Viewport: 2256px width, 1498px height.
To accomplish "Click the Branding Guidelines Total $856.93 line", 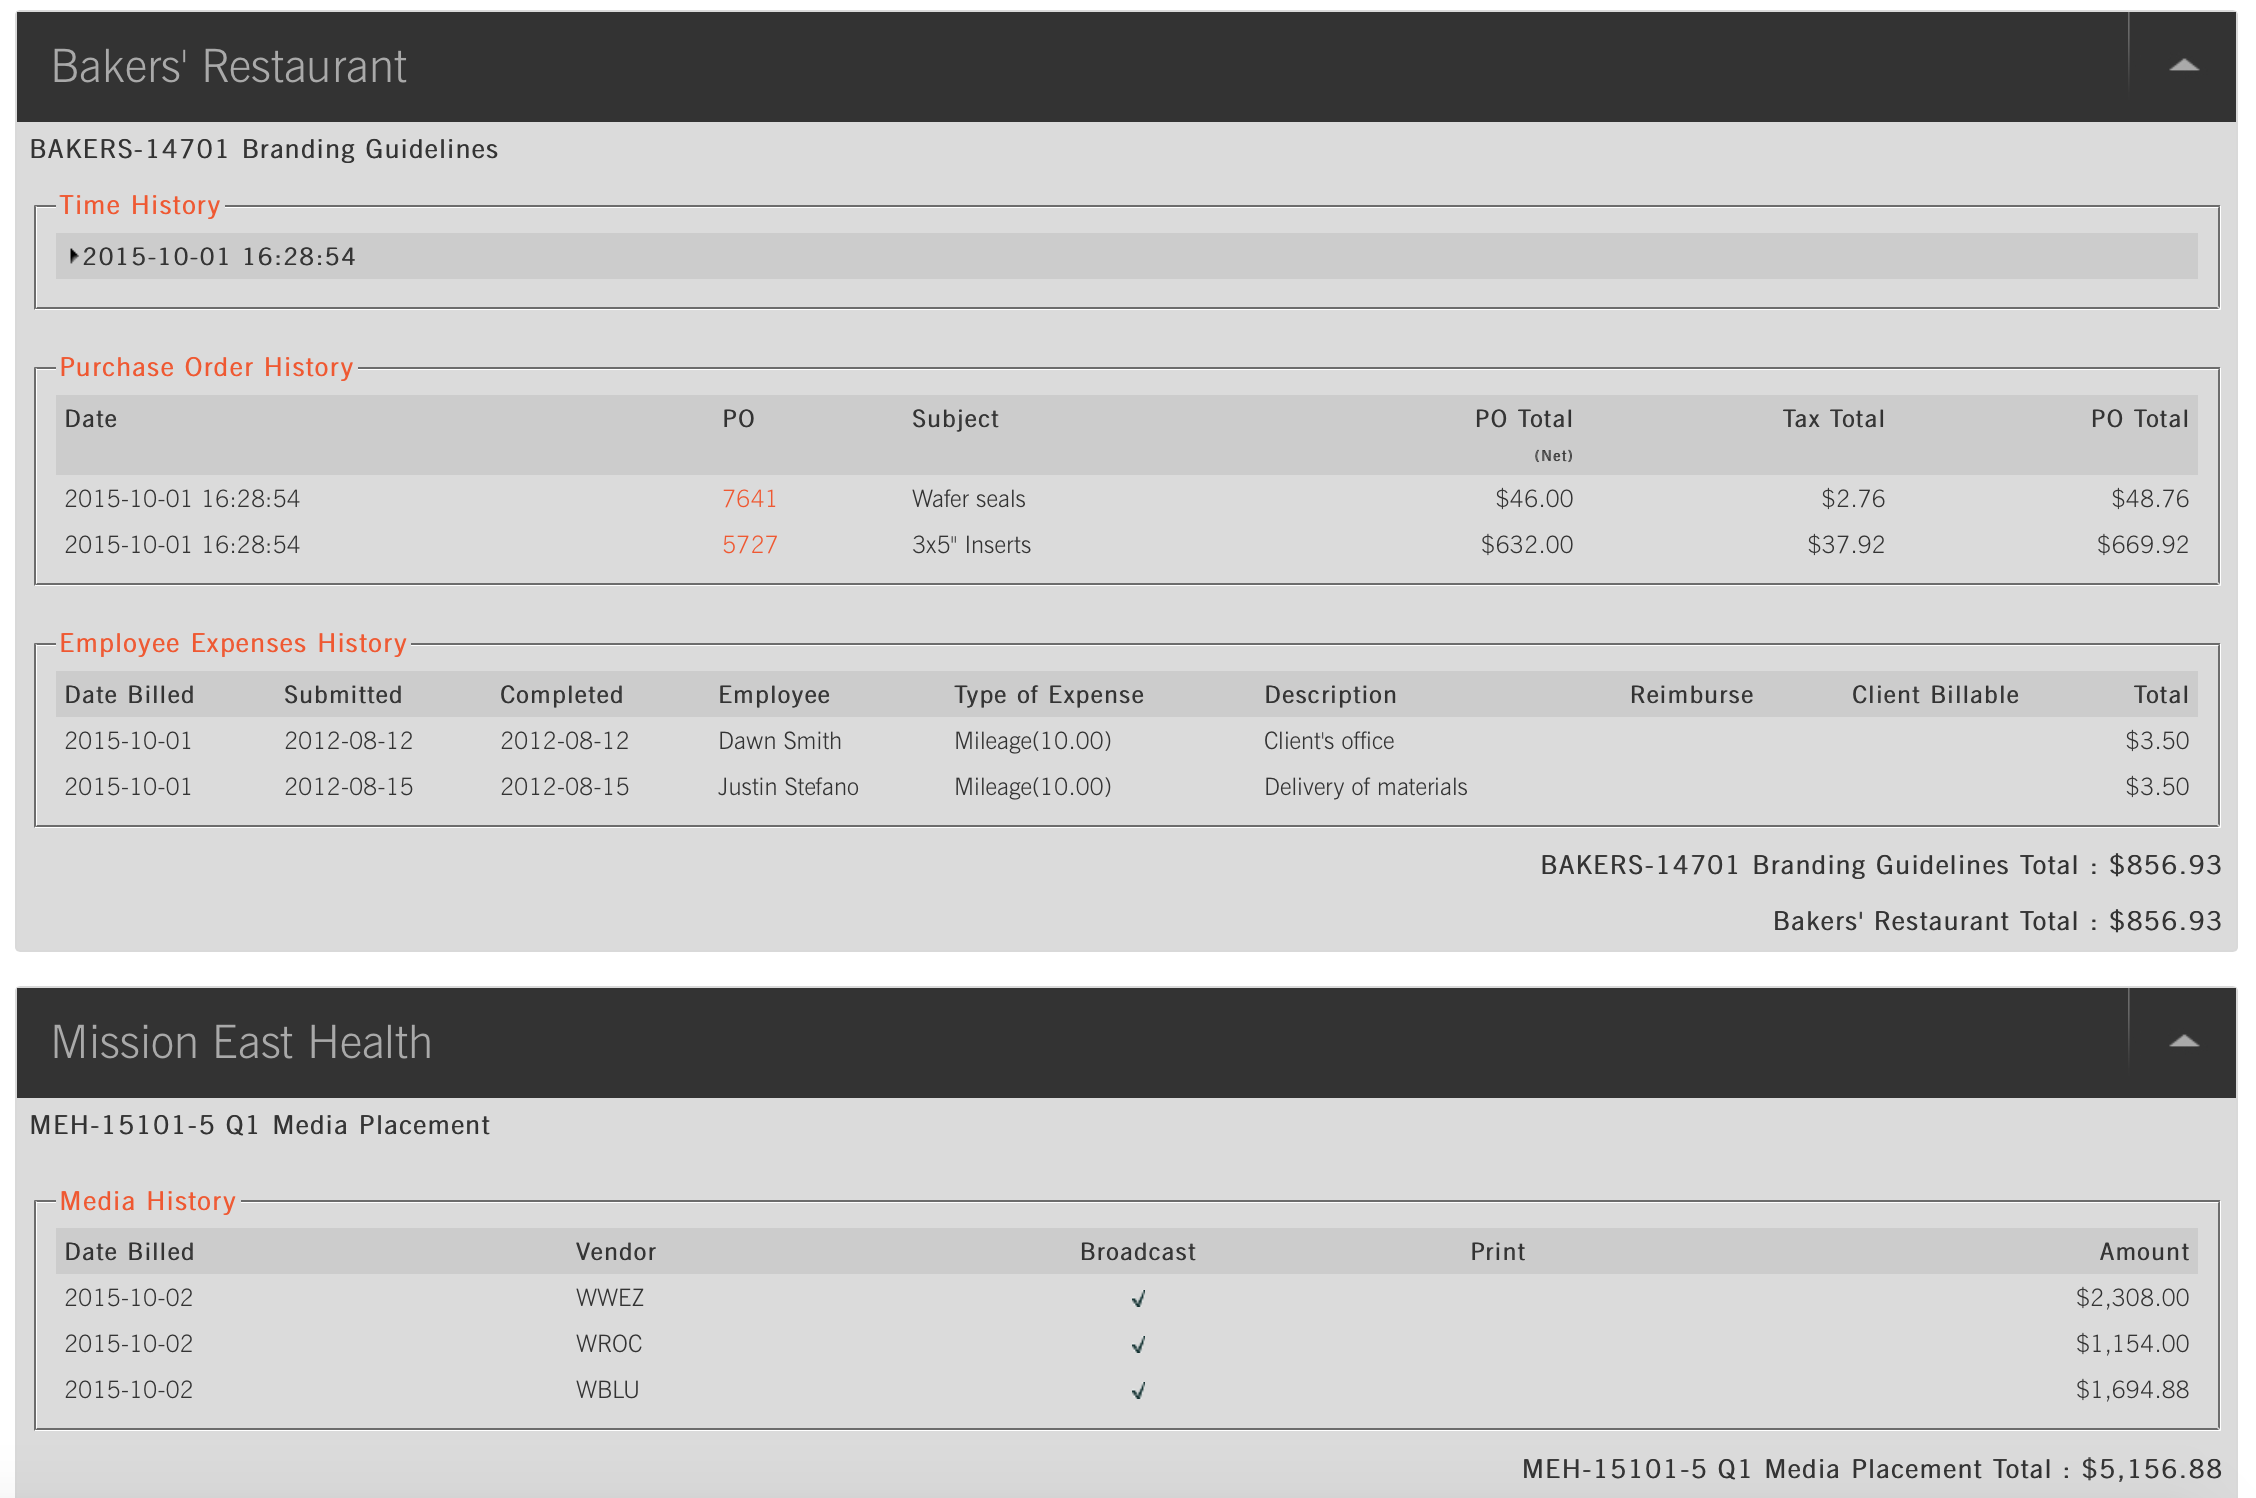I will (x=1880, y=865).
